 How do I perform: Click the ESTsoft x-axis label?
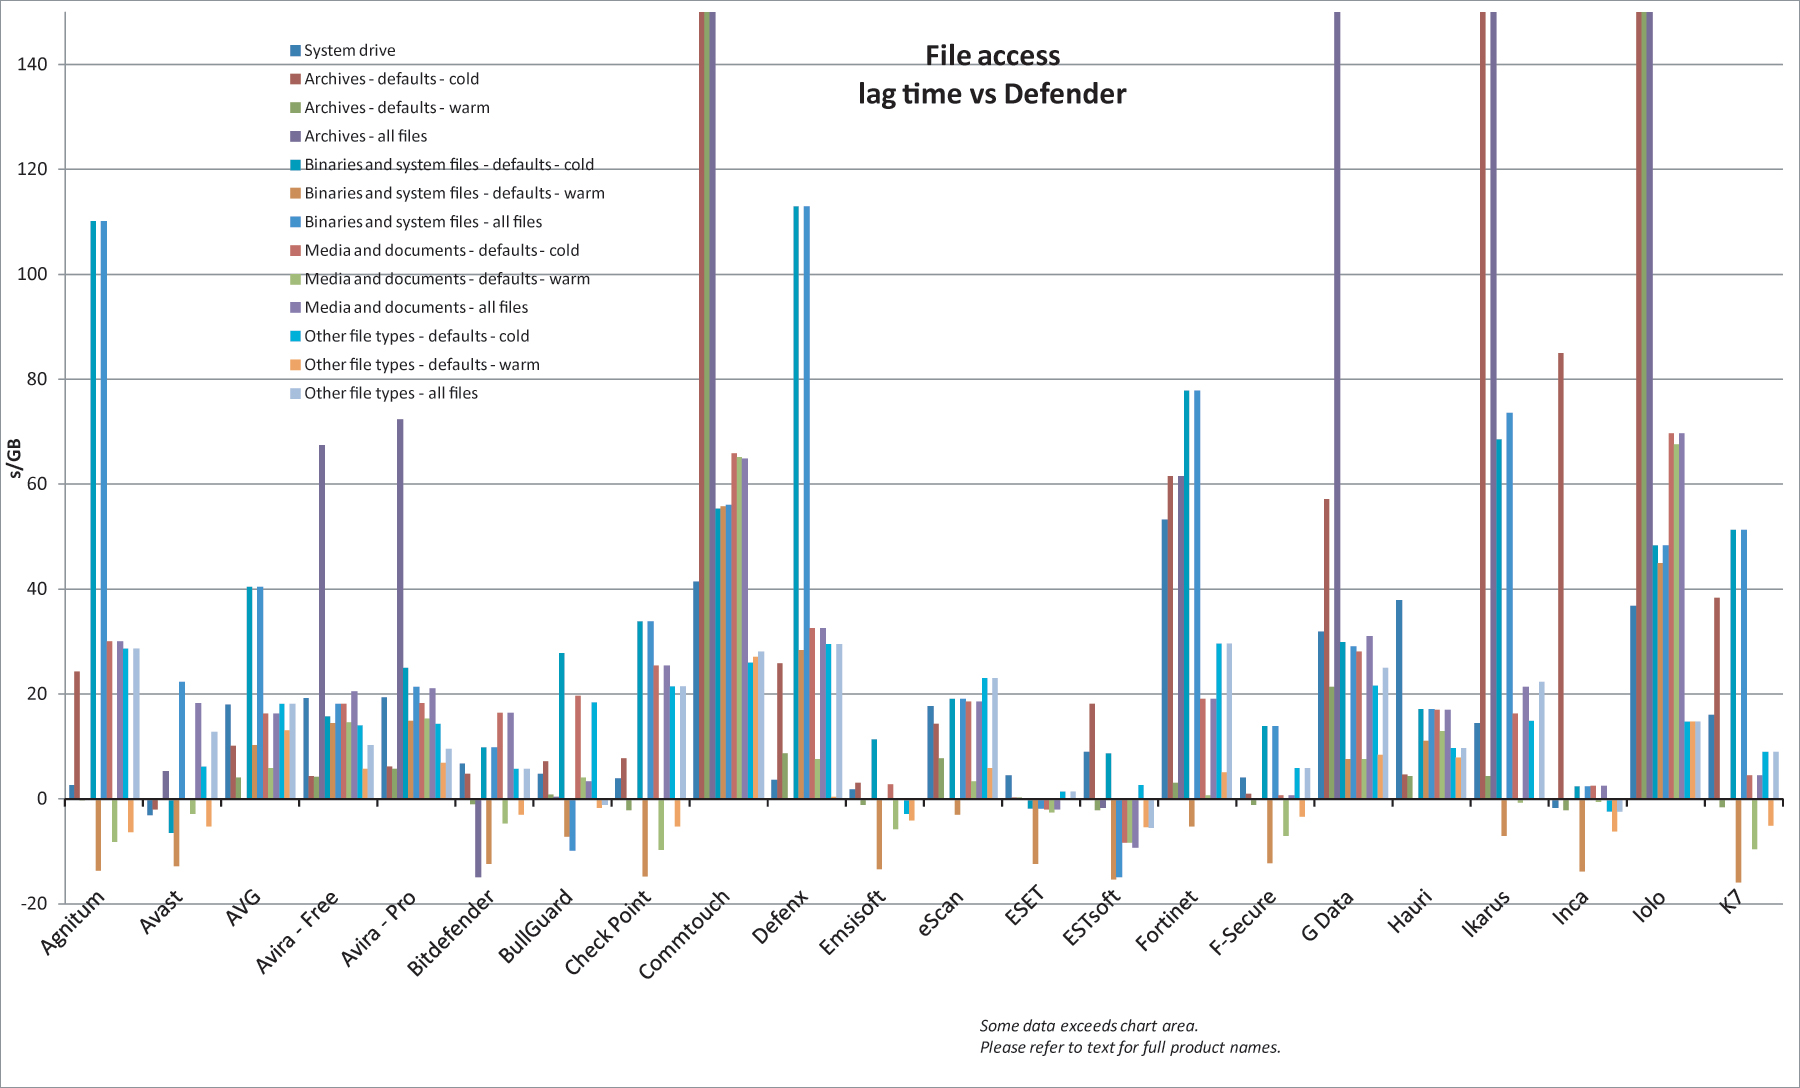(1092, 917)
